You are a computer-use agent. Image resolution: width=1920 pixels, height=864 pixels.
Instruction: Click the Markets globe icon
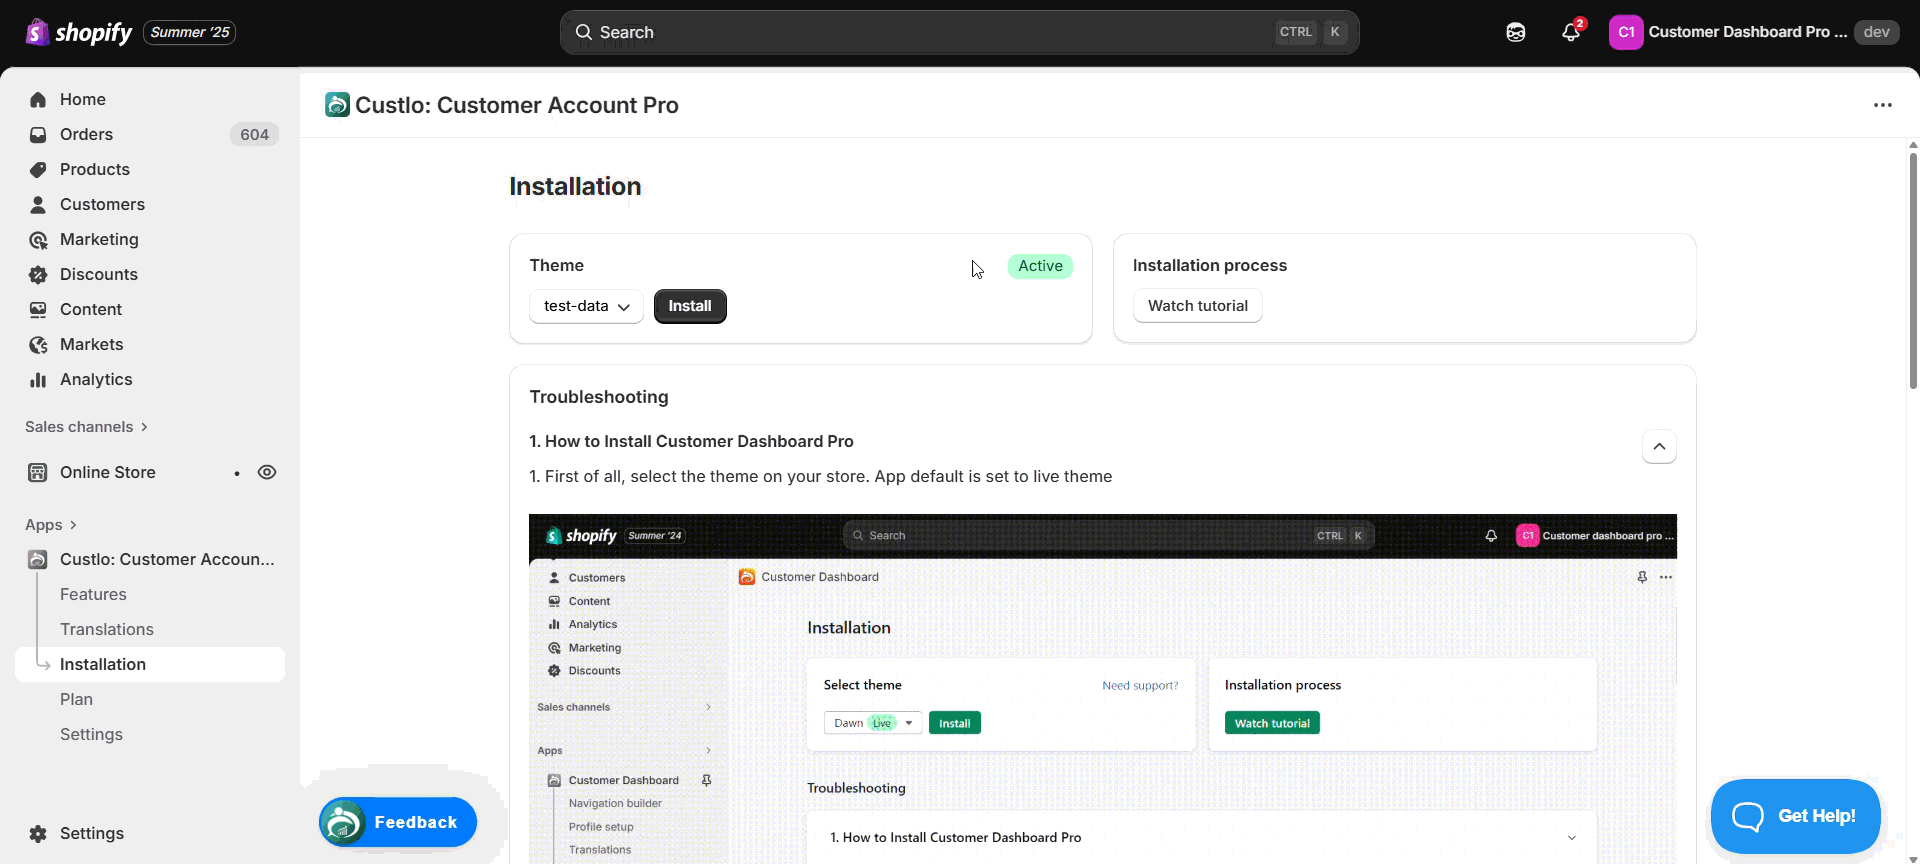point(38,344)
